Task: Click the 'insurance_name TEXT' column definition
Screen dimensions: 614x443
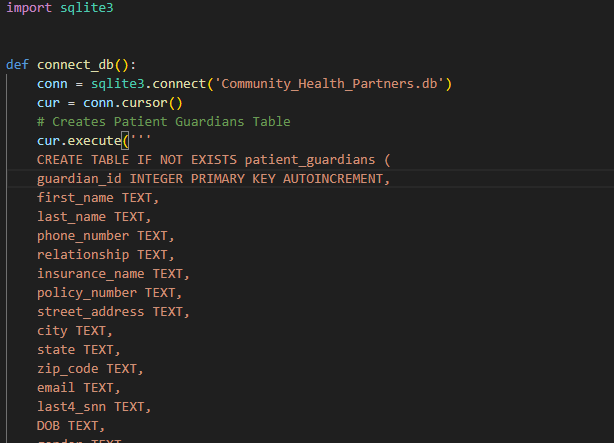Action: click(x=113, y=274)
